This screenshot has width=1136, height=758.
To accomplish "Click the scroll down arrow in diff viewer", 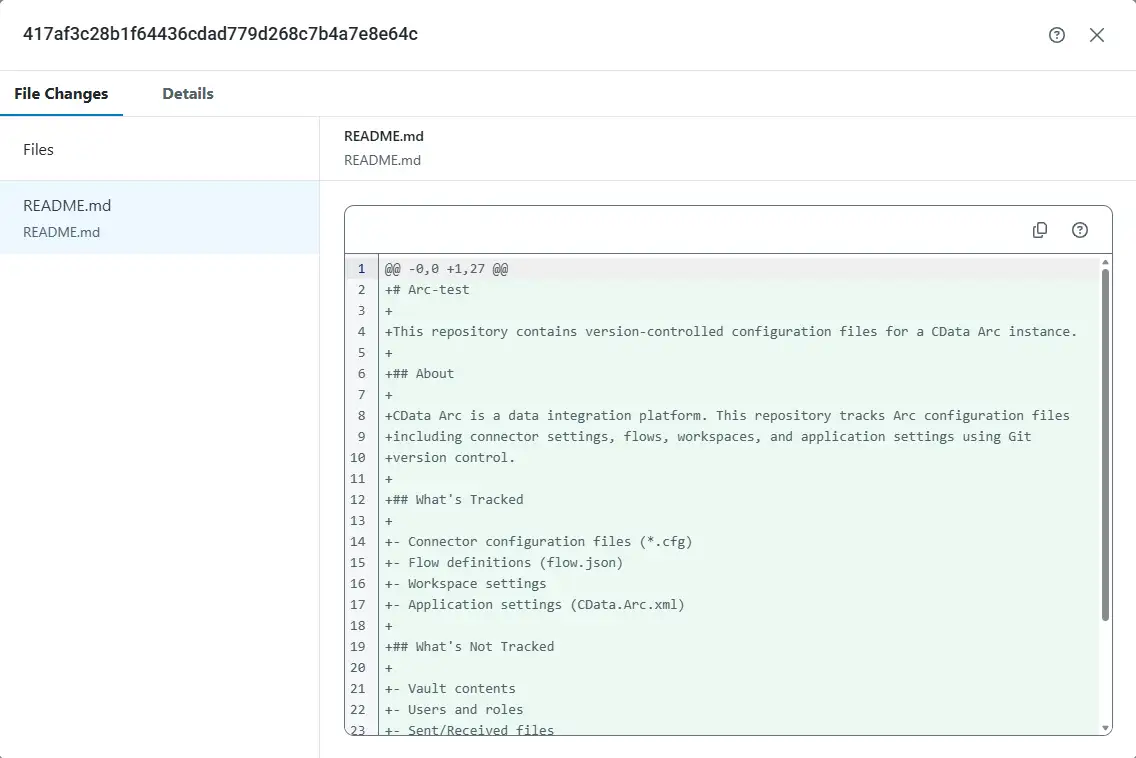I will (x=1105, y=728).
